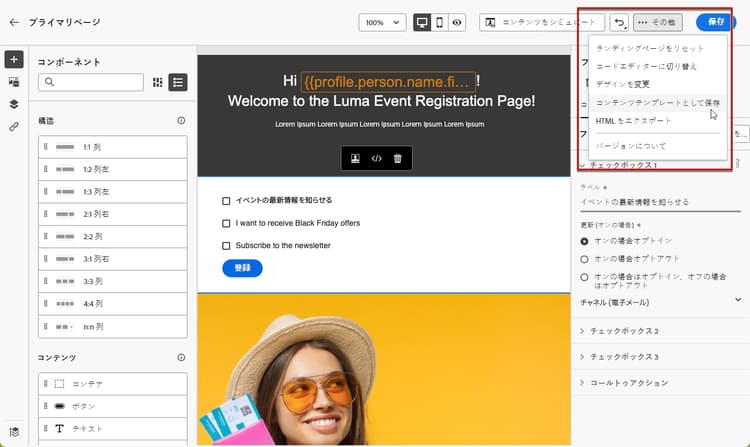The height and width of the screenshot is (447, 750).
Task: Click personalization icon in floating toolbar
Action: click(x=355, y=159)
